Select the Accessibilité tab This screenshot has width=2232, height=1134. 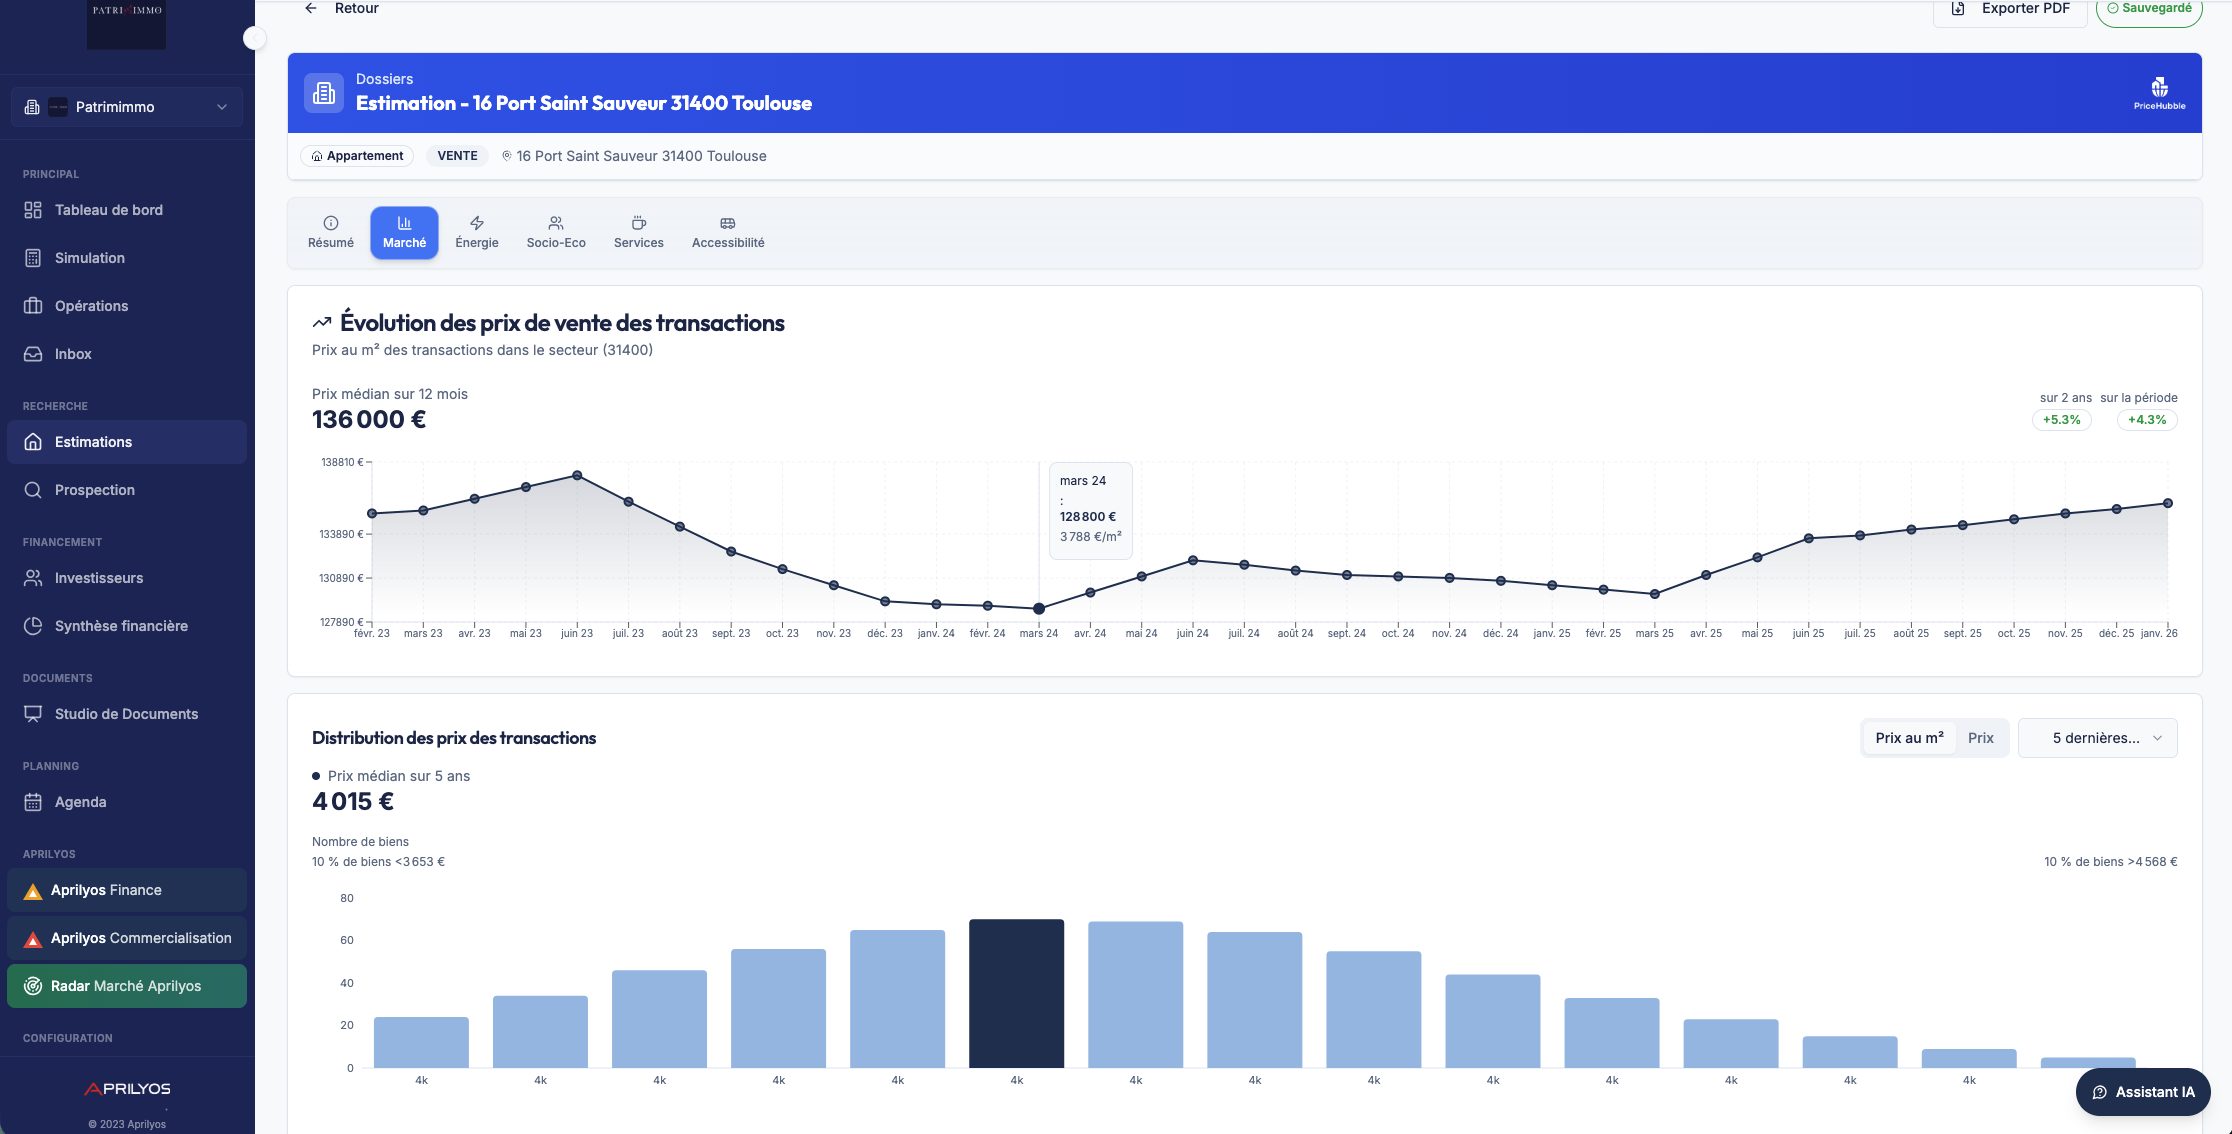727,232
